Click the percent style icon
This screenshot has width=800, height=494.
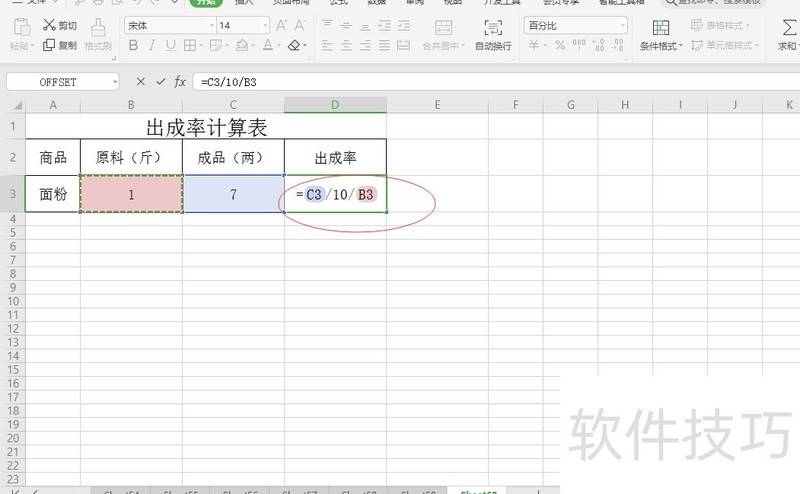pyautogui.click(x=560, y=45)
